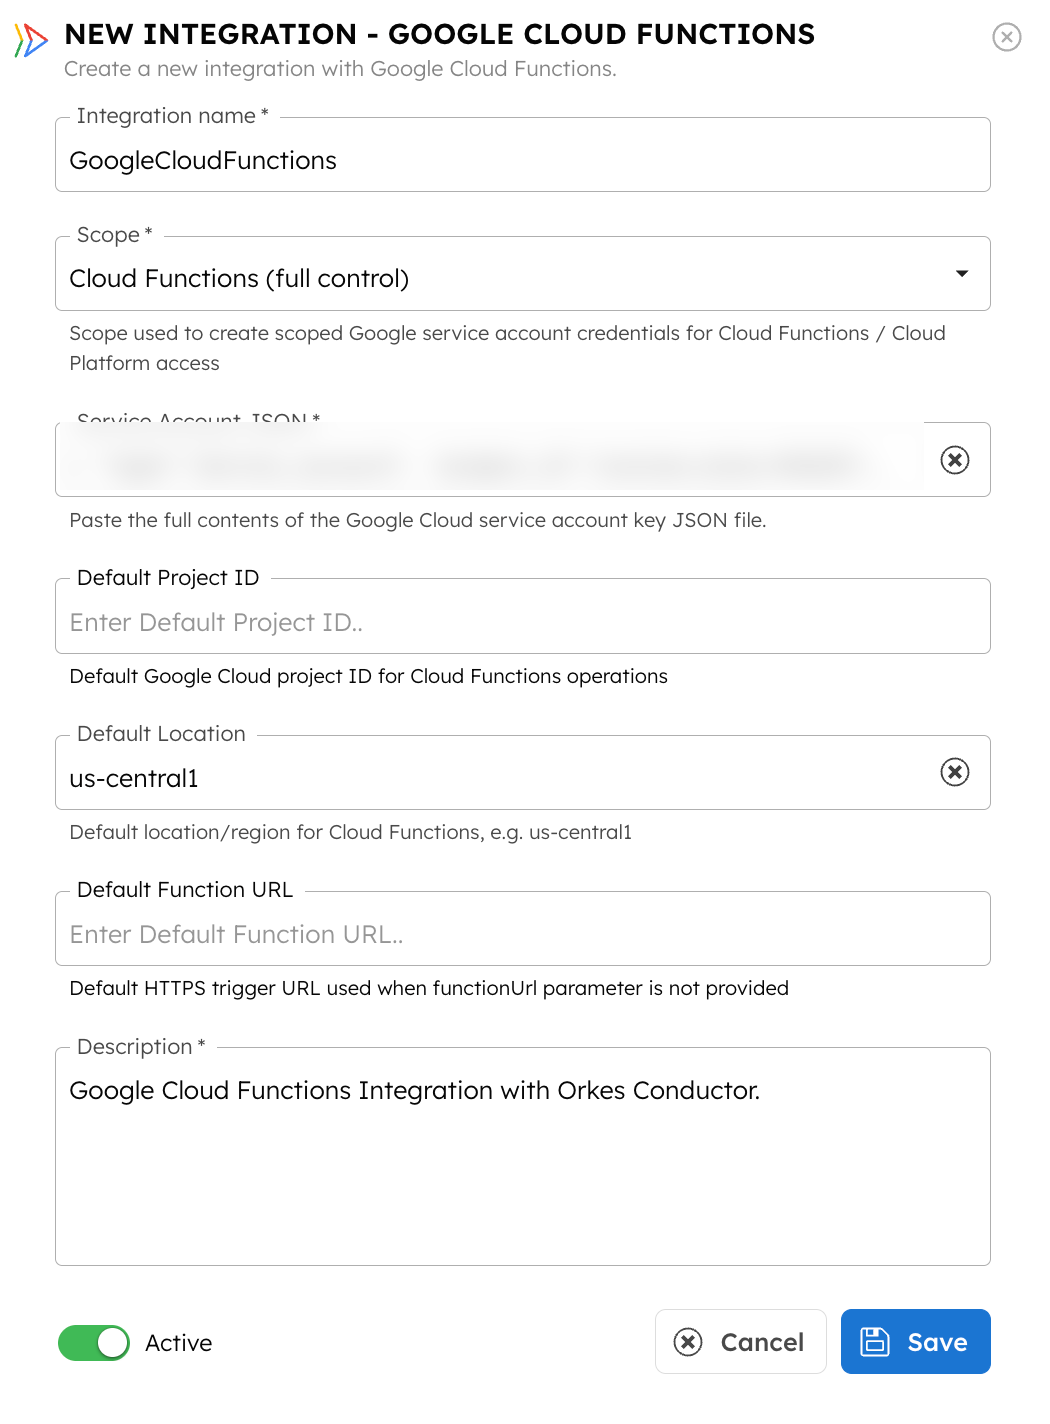Clear the Default Location value
The width and height of the screenshot is (1050, 1424).
point(955,772)
